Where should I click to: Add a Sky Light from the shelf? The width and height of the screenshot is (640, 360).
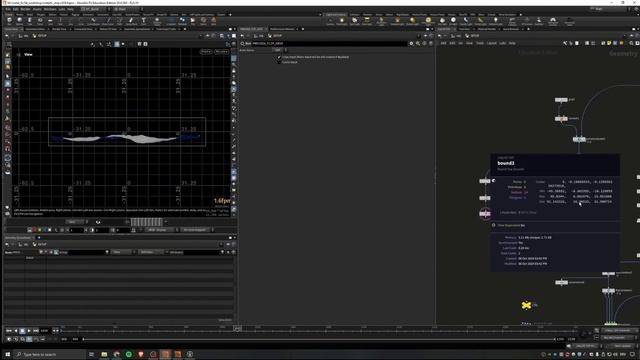point(442,21)
